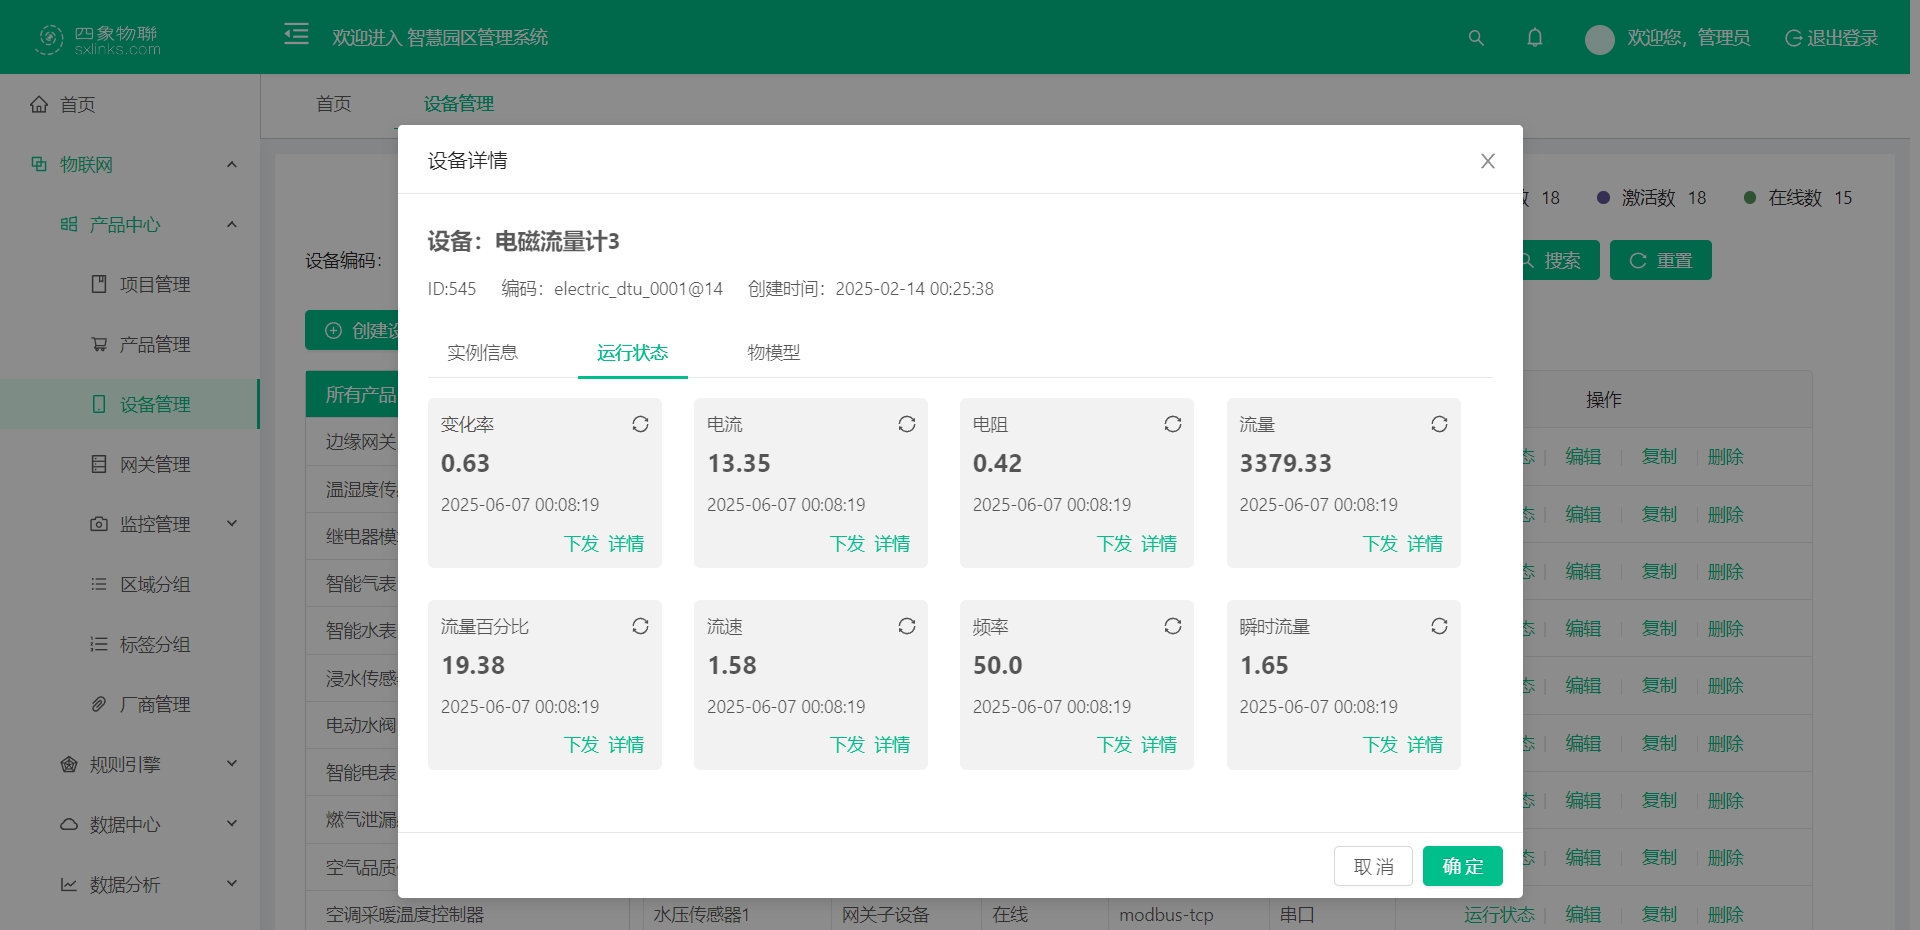Open 厂商管理 in the sidebar
The width and height of the screenshot is (1920, 930).
pos(153,704)
